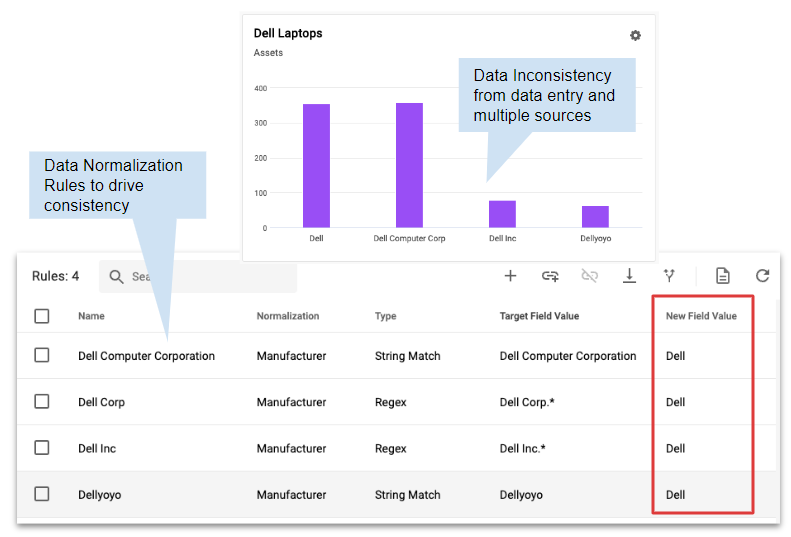Add a new rule with plus icon
791x537 pixels.
pyautogui.click(x=510, y=276)
